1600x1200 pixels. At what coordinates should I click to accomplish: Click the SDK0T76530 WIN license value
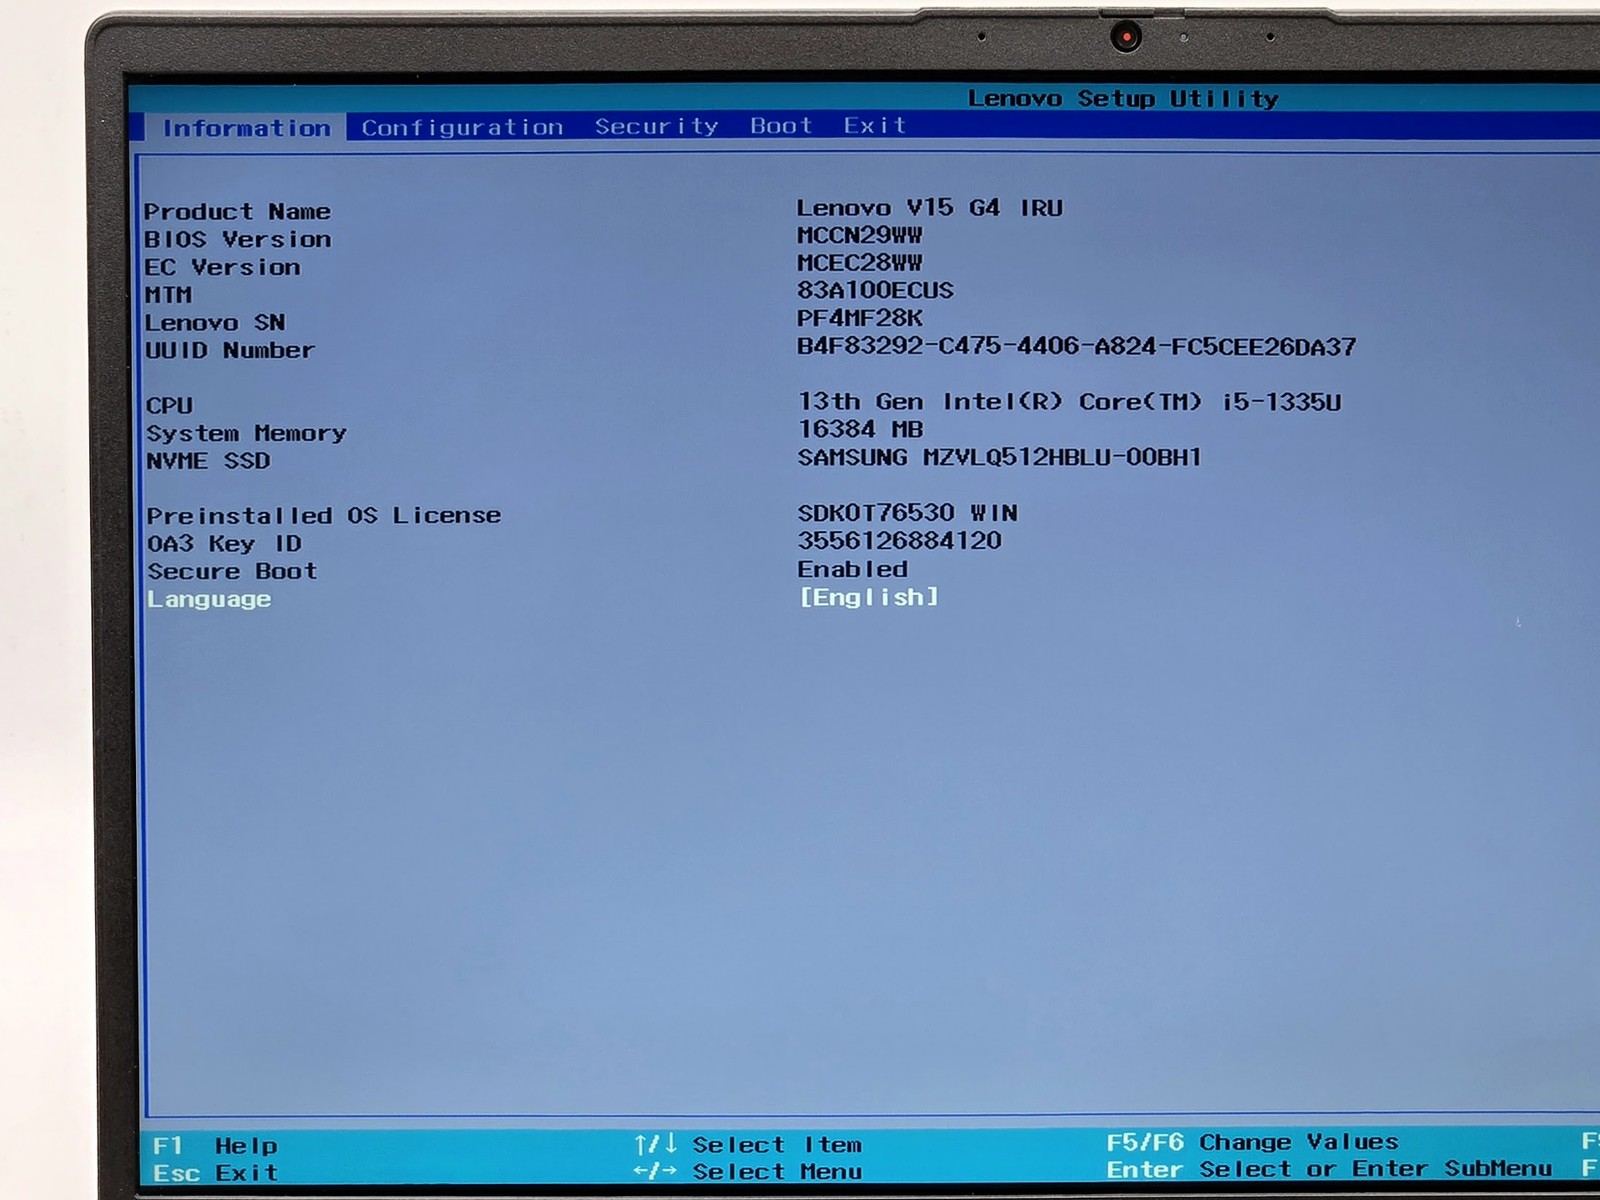[x=907, y=512]
